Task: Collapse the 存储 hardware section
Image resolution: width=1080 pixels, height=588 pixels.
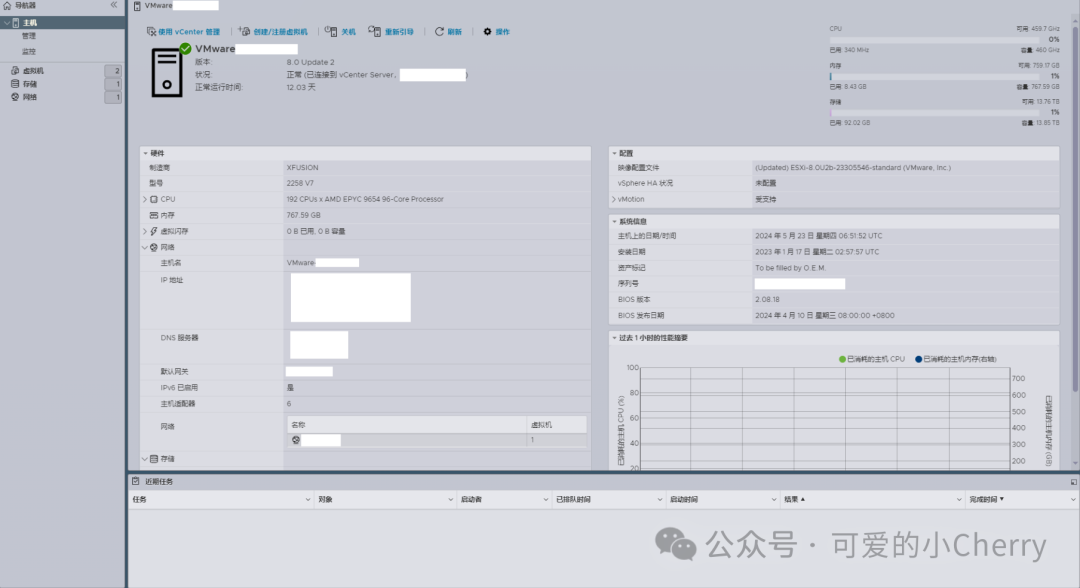Action: tap(145, 459)
